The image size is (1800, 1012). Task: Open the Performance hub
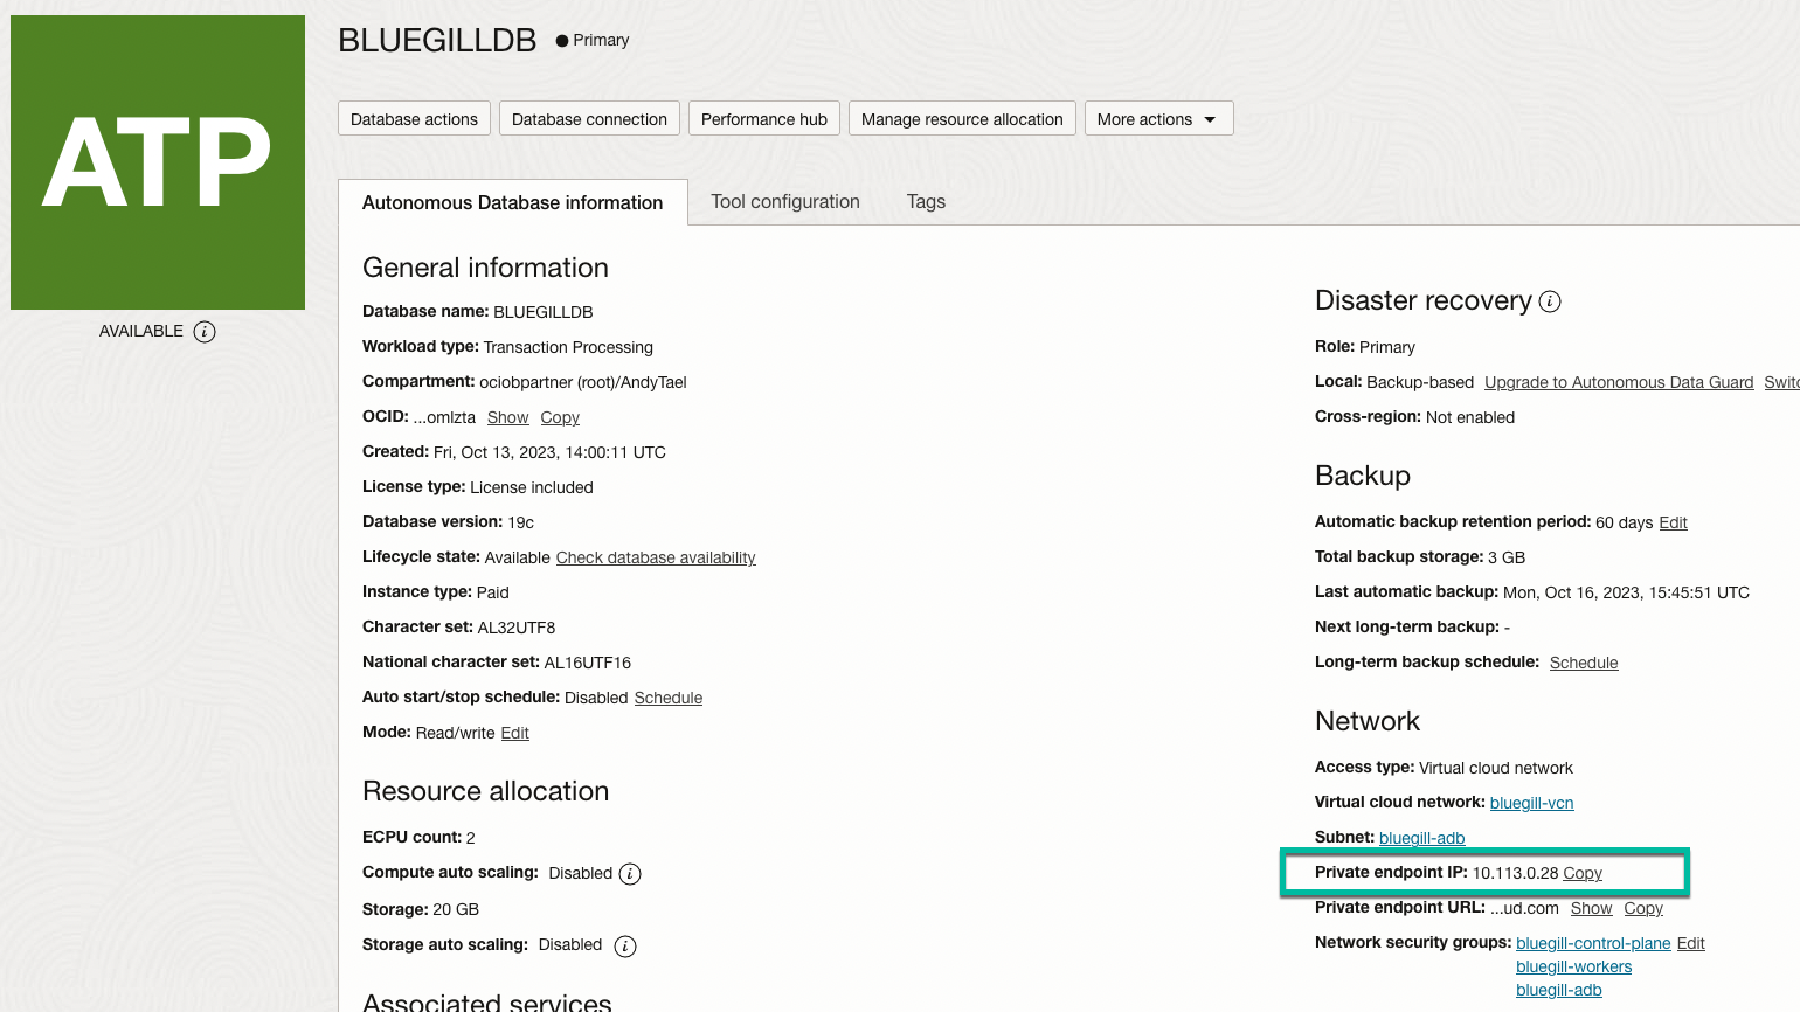764,119
